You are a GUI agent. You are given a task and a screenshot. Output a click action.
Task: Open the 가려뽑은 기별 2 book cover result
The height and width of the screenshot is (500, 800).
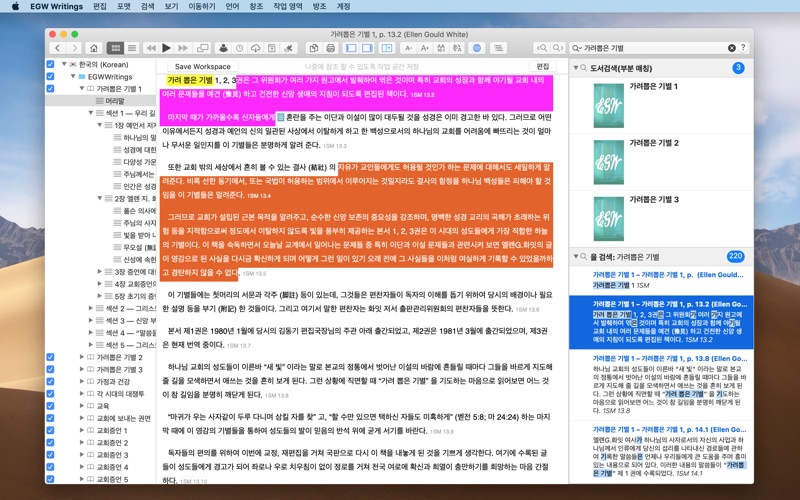pyautogui.click(x=609, y=162)
